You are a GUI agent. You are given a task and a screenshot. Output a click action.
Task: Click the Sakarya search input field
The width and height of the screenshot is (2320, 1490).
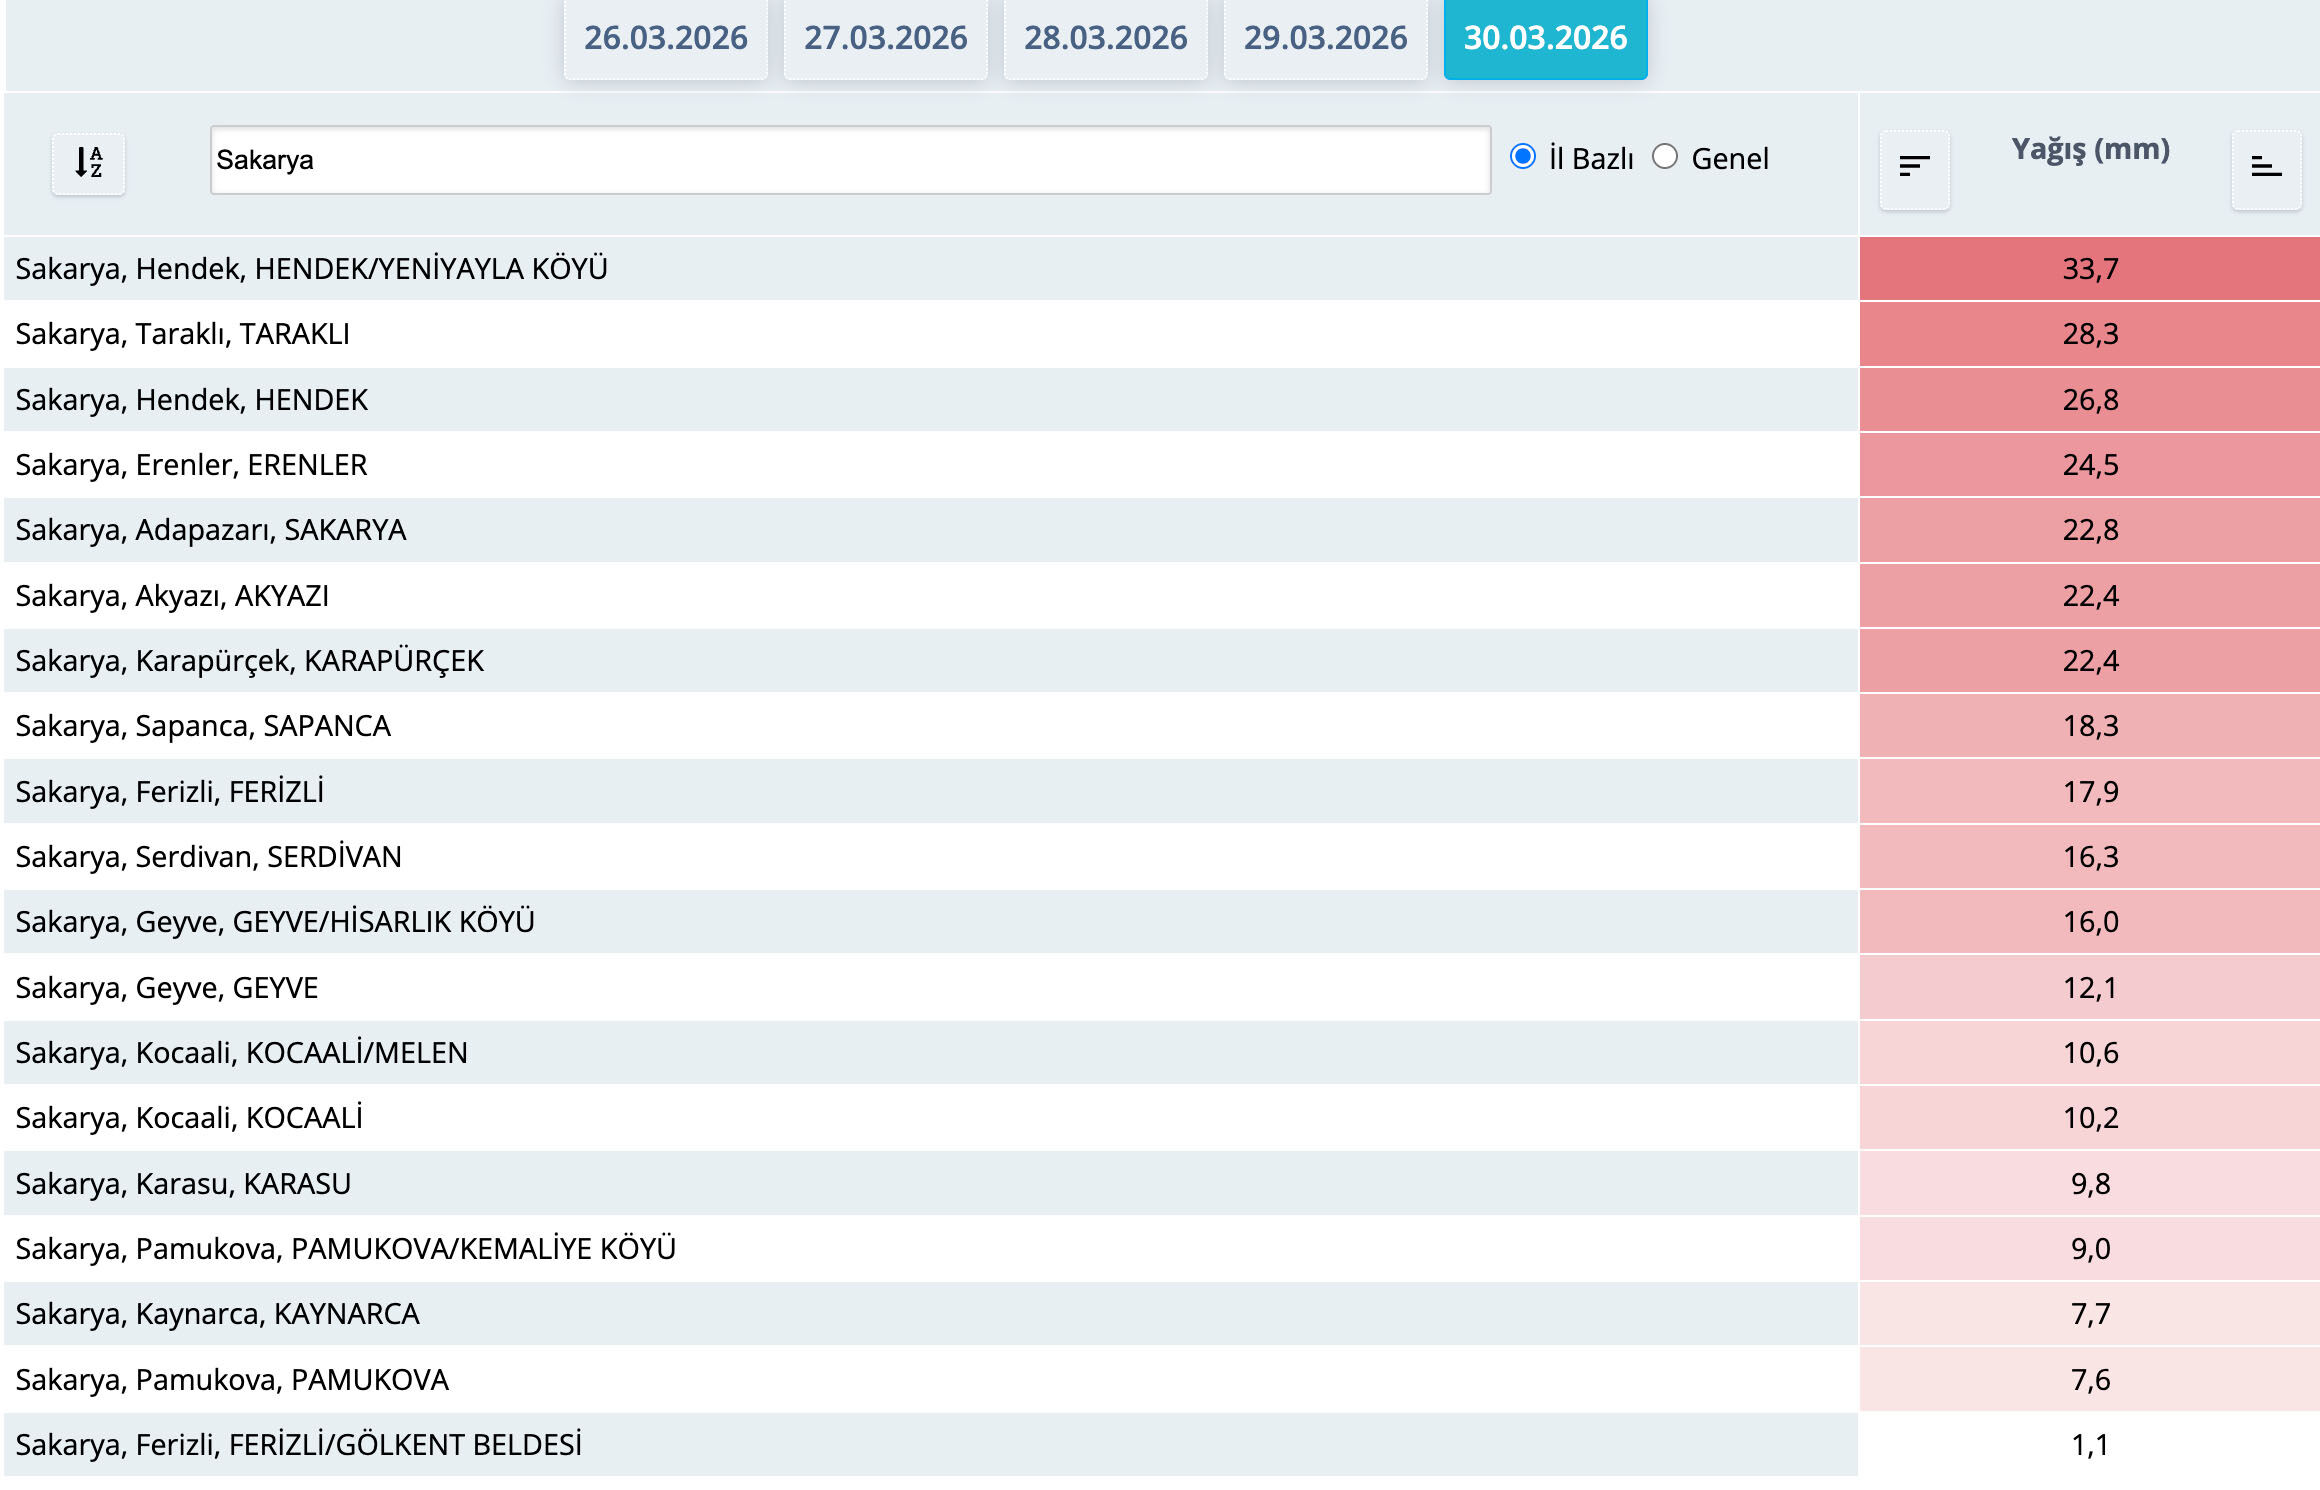pos(849,160)
